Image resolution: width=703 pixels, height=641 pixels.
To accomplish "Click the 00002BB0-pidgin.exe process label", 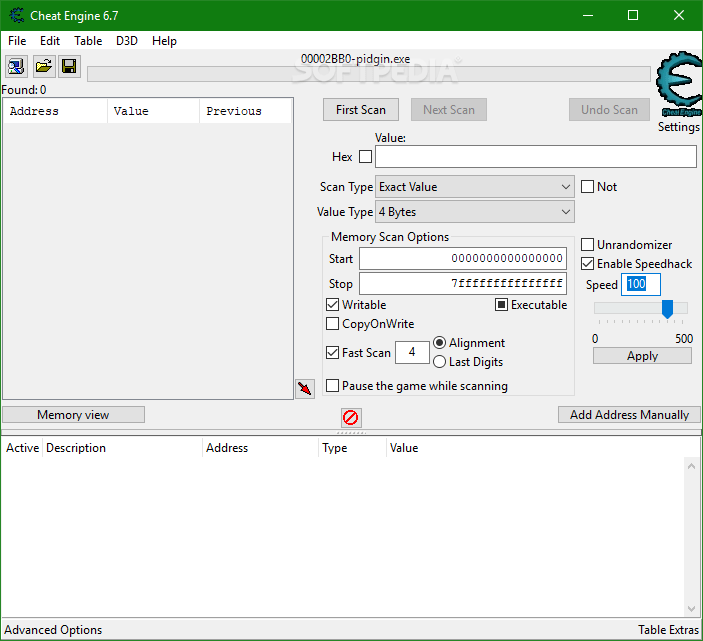I will [x=356, y=59].
